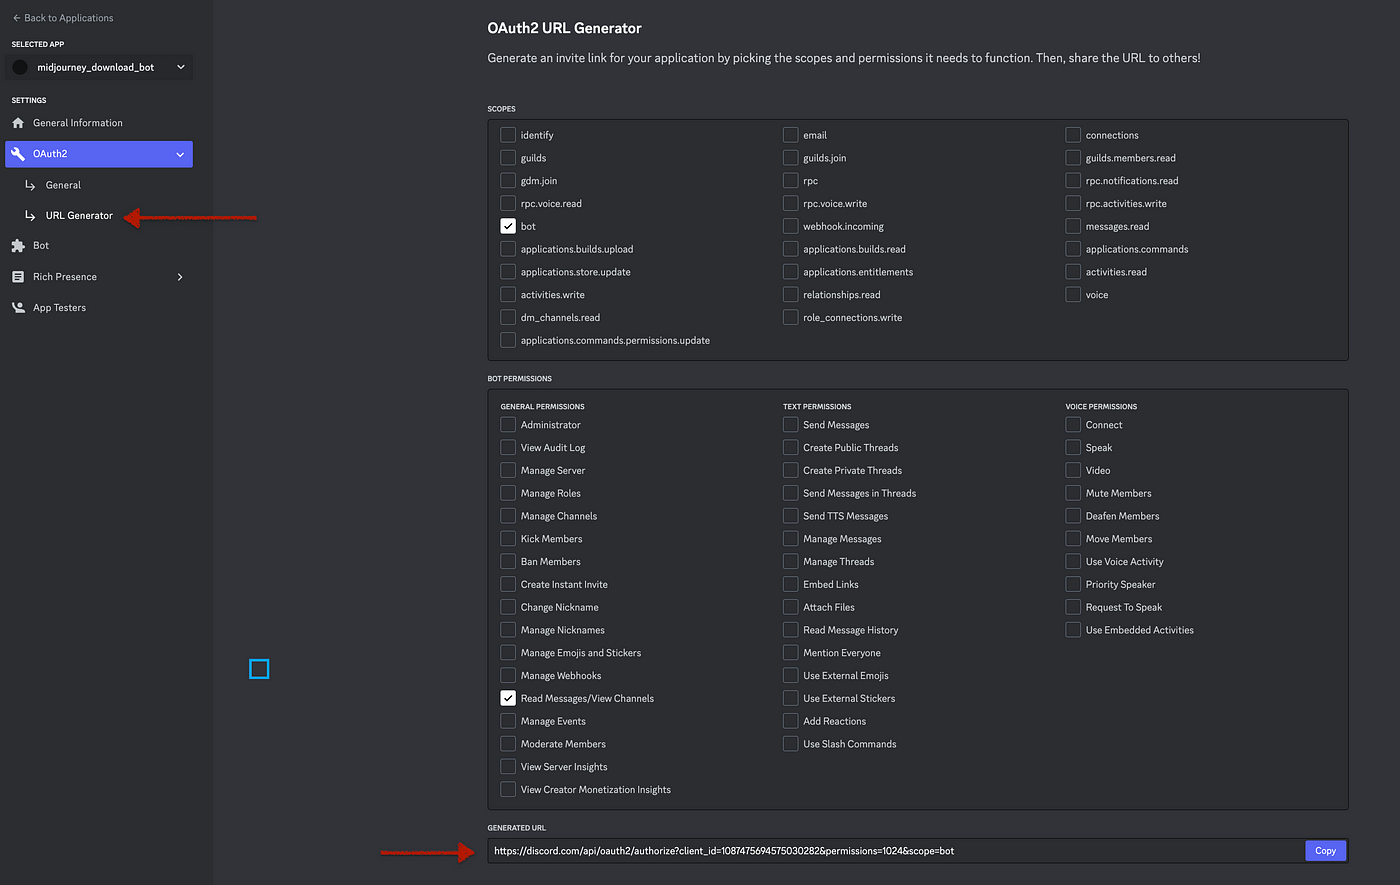The height and width of the screenshot is (885, 1400).
Task: Uncheck the bot scope checkbox
Action: point(508,226)
